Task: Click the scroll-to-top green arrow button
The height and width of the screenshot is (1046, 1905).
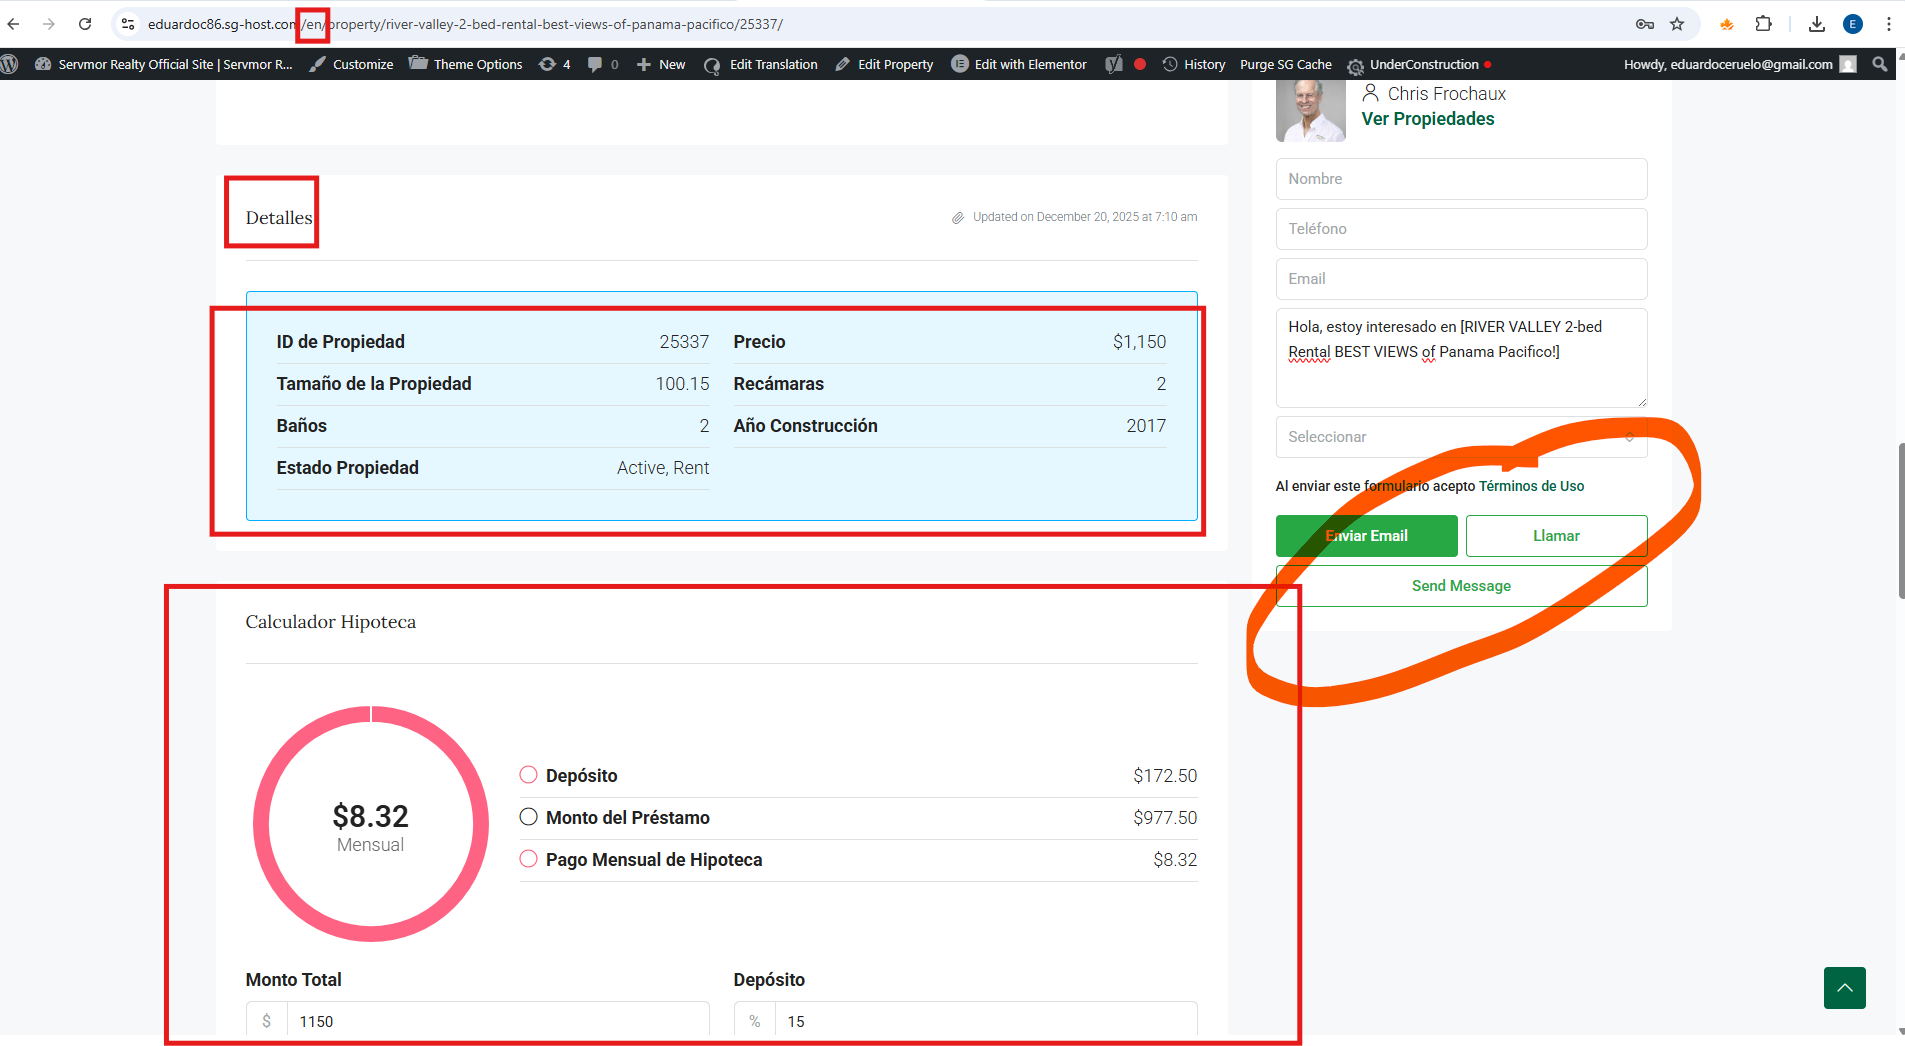Action: tap(1844, 988)
